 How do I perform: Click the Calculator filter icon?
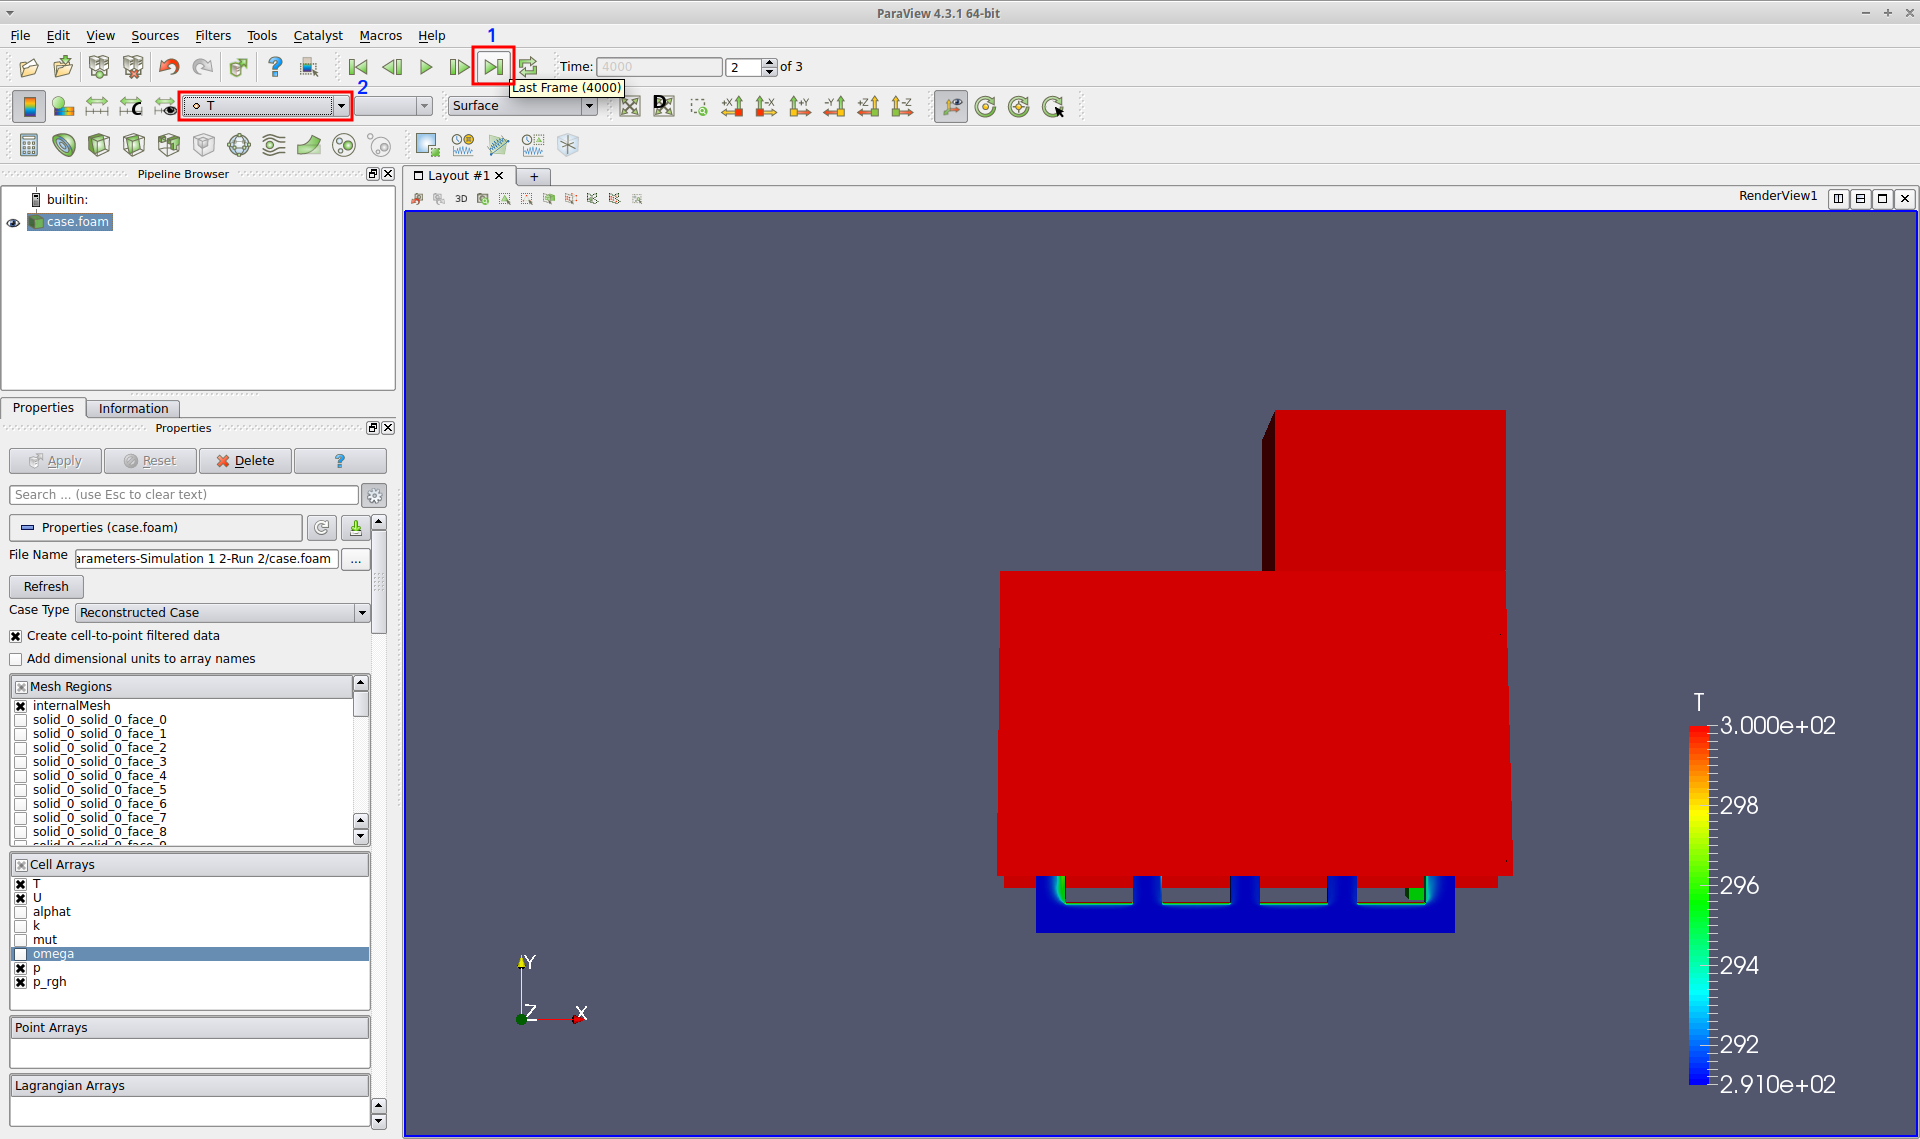[x=29, y=145]
